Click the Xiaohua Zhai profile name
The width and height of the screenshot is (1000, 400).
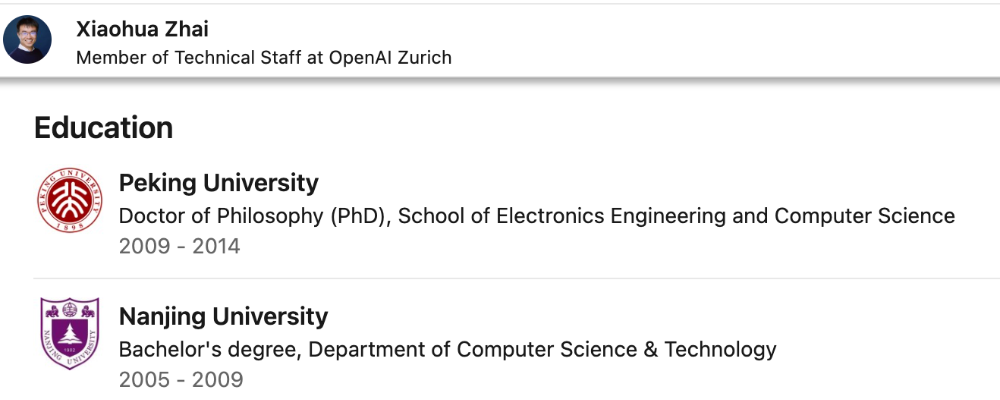[142, 29]
